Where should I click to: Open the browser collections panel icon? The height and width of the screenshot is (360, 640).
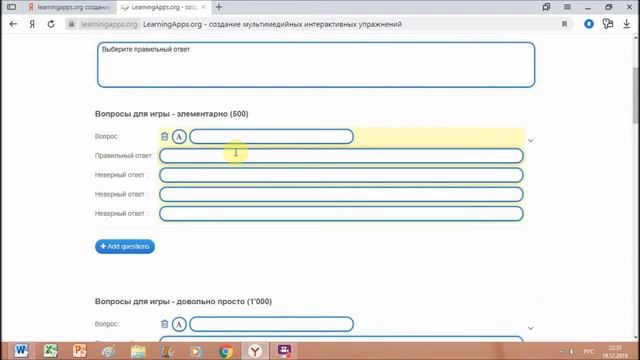pyautogui.click(x=546, y=7)
